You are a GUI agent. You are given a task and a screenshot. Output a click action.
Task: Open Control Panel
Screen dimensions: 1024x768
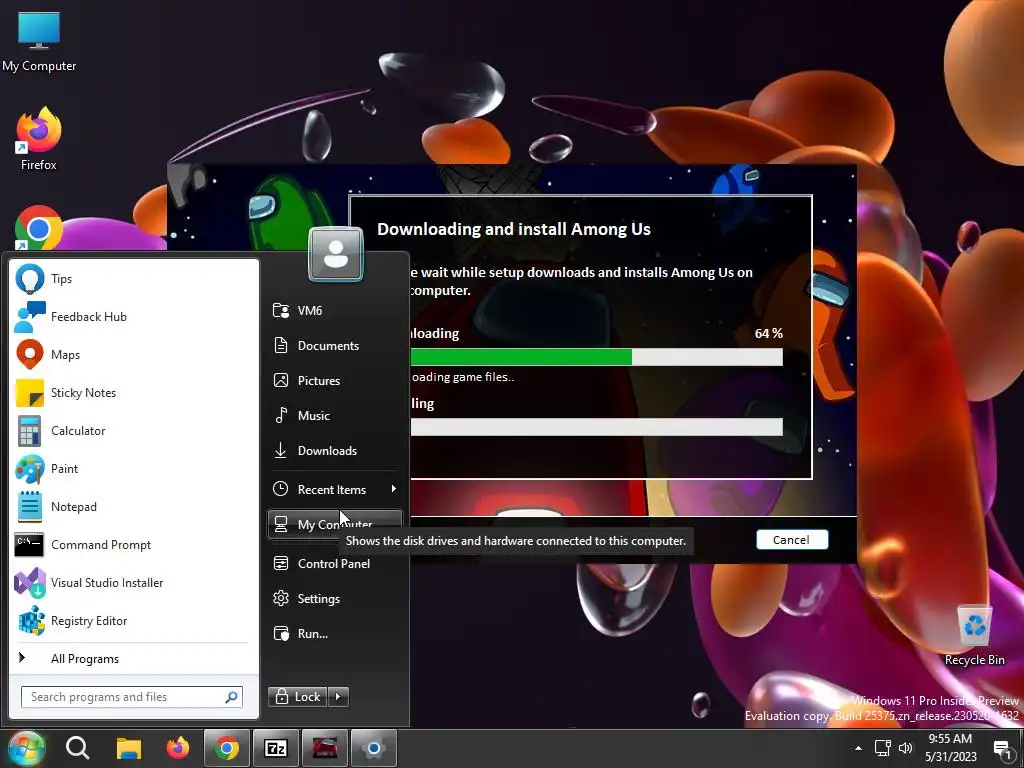(x=335, y=564)
